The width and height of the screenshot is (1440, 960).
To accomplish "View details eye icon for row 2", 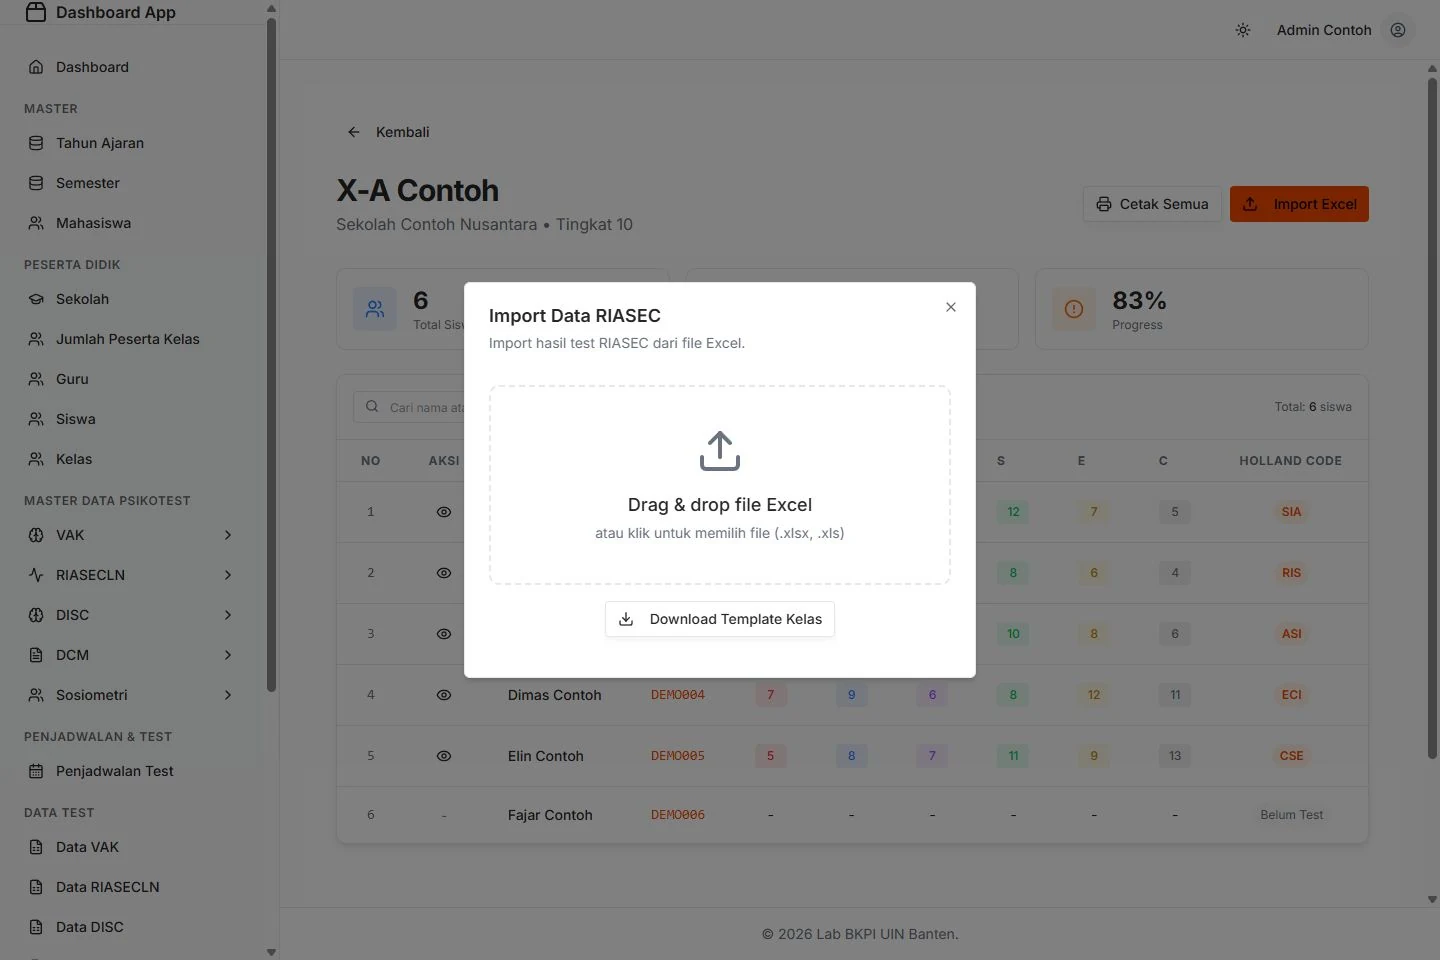I will pos(444,573).
